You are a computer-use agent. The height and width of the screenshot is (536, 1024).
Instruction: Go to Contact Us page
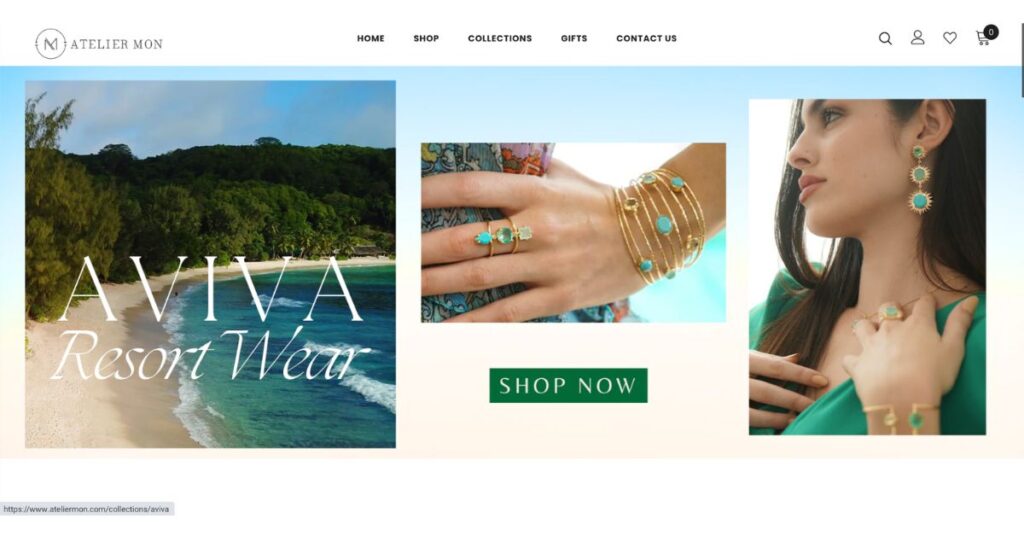tap(647, 39)
